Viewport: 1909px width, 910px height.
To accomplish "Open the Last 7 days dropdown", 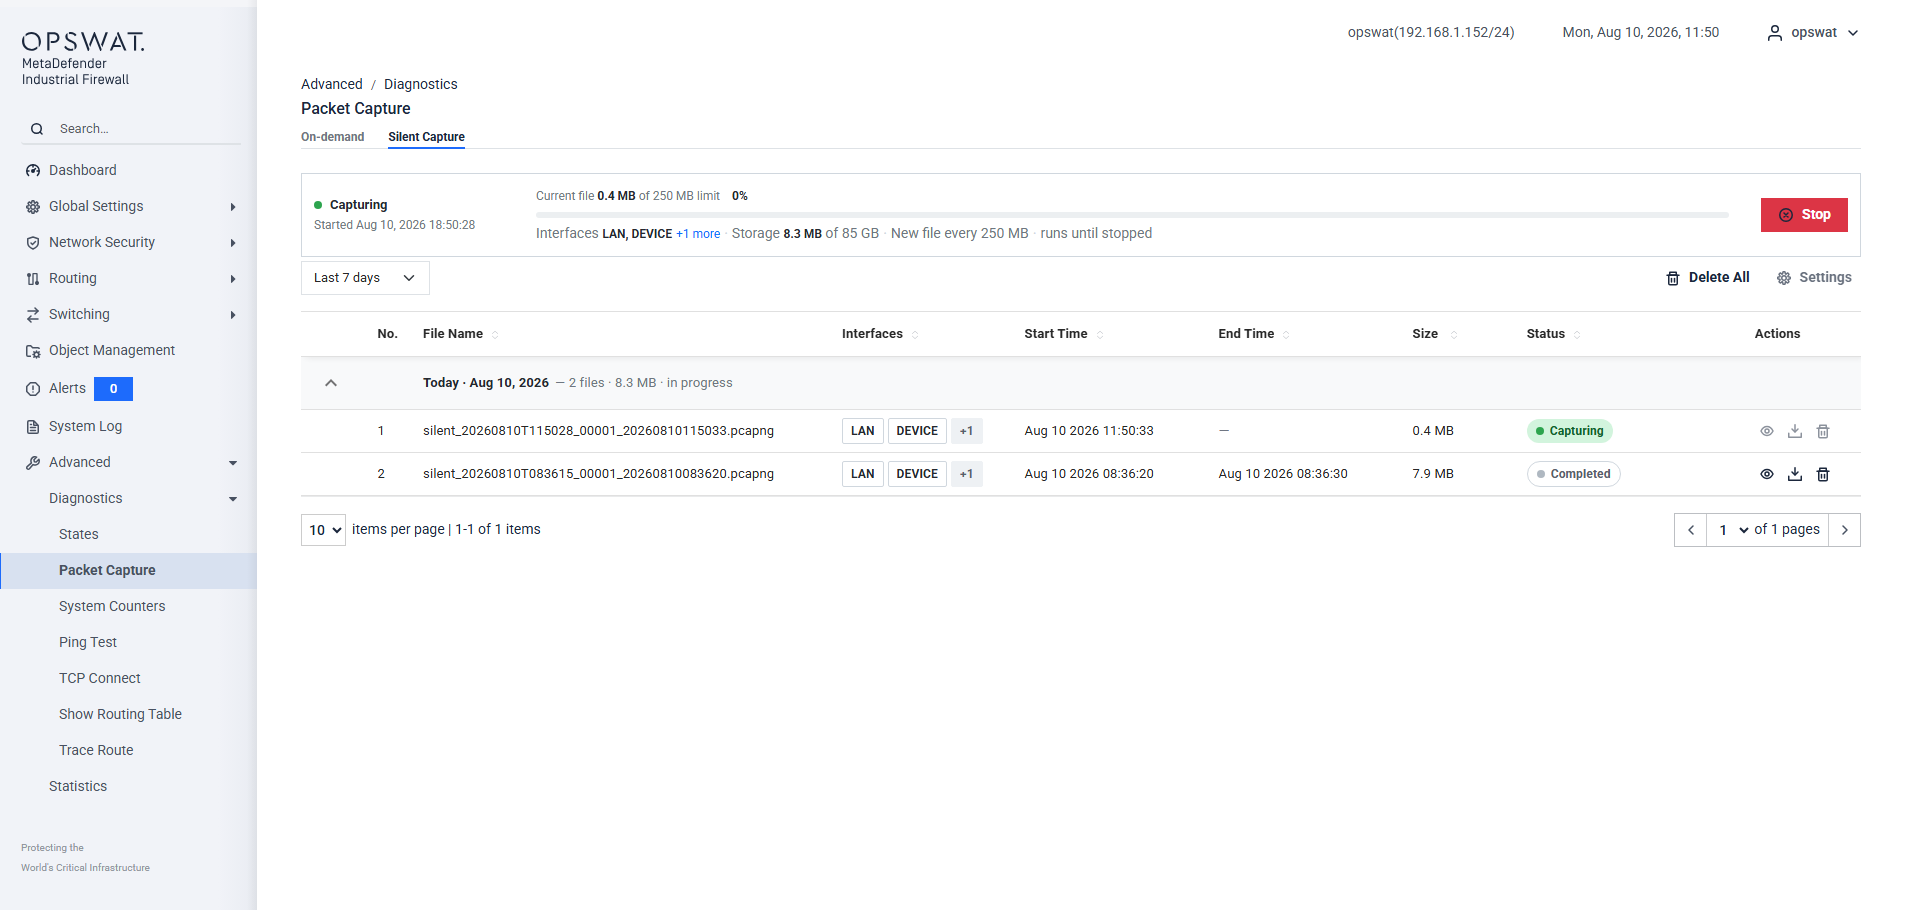I will coord(365,278).
